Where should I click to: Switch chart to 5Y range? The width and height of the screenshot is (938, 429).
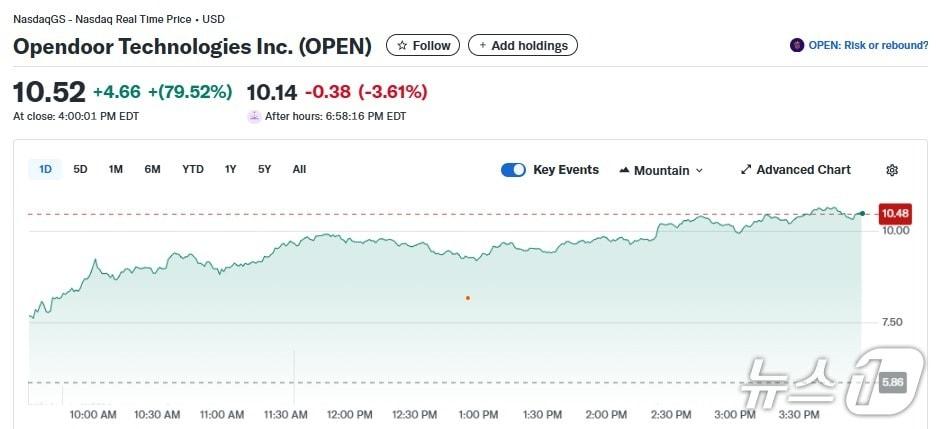[264, 169]
